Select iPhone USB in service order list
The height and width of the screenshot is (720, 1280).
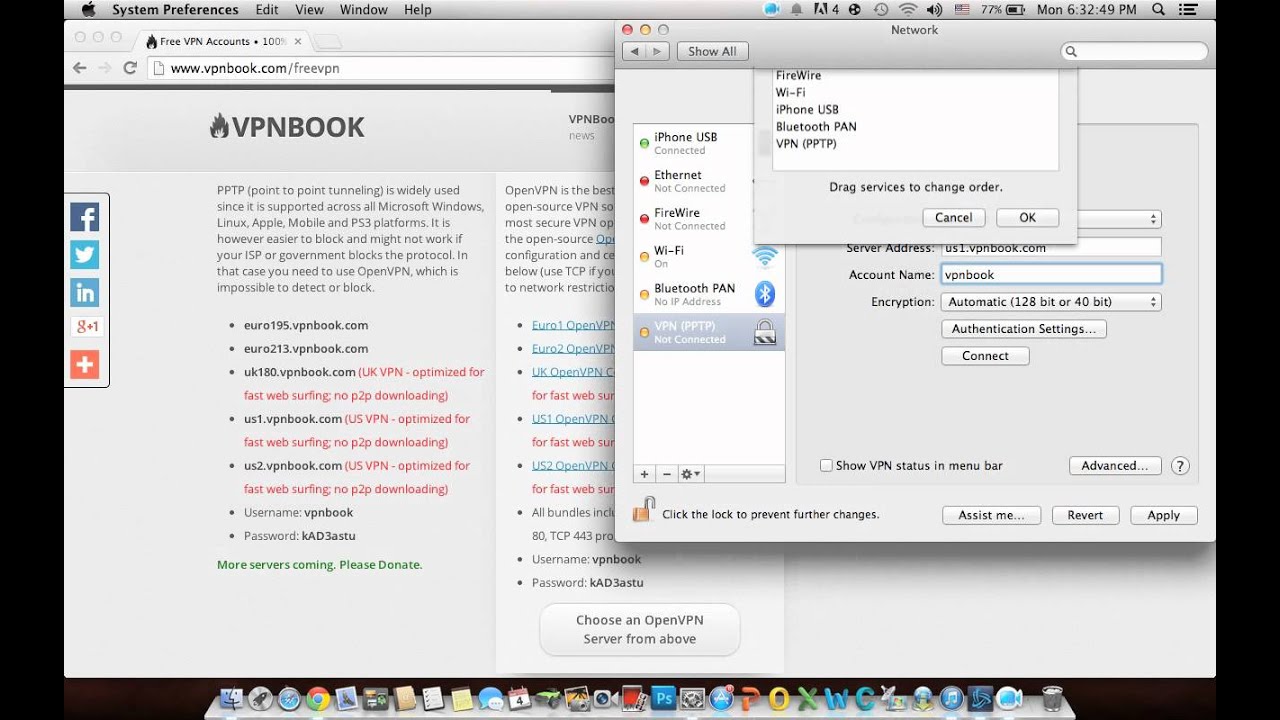(915, 110)
